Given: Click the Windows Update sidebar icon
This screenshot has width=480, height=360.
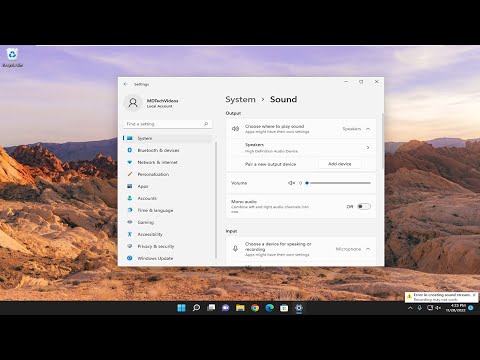Looking at the screenshot, I should click(x=130, y=258).
